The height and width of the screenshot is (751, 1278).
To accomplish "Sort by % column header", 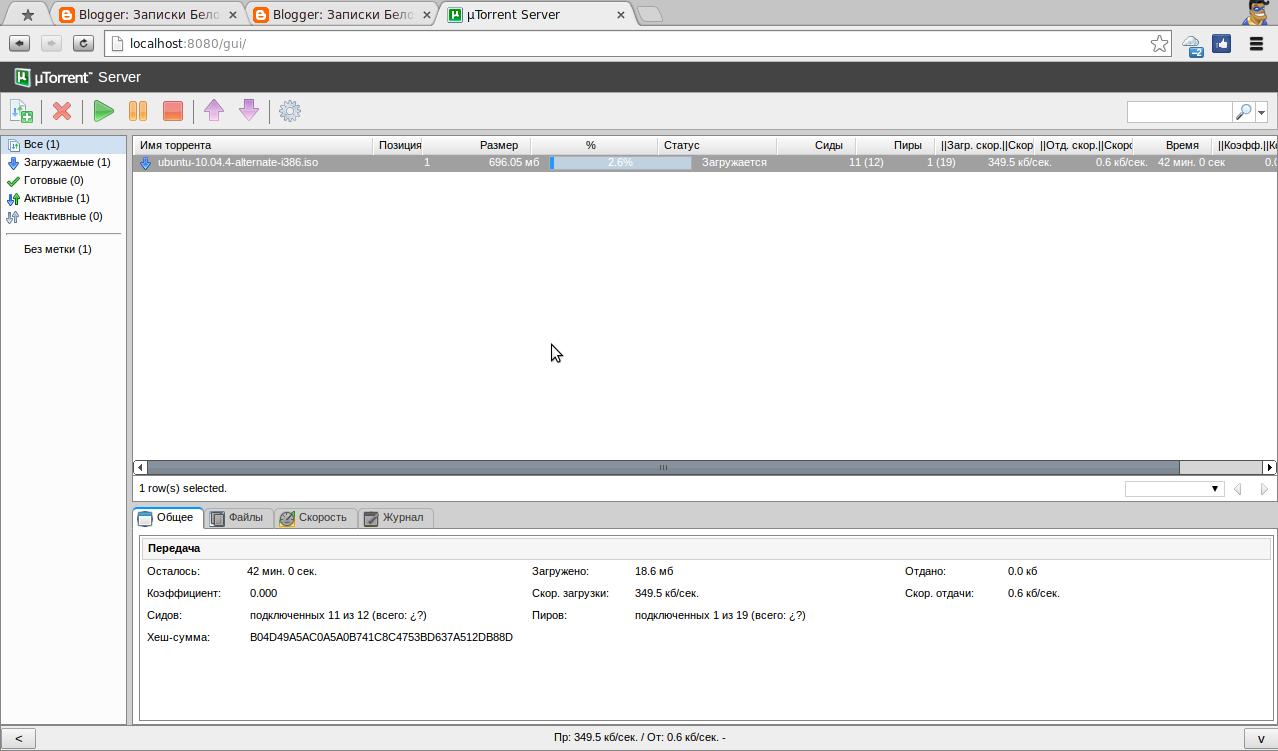I will [x=594, y=145].
